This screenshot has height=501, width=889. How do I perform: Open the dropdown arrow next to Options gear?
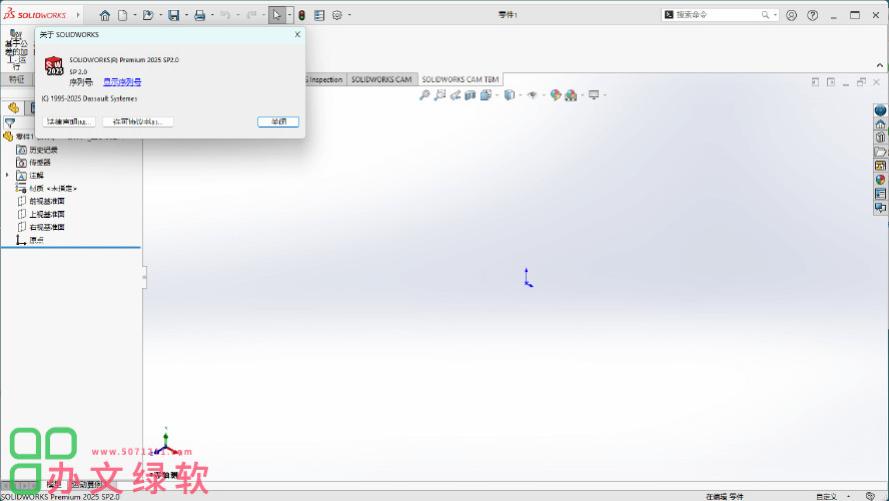pos(349,15)
